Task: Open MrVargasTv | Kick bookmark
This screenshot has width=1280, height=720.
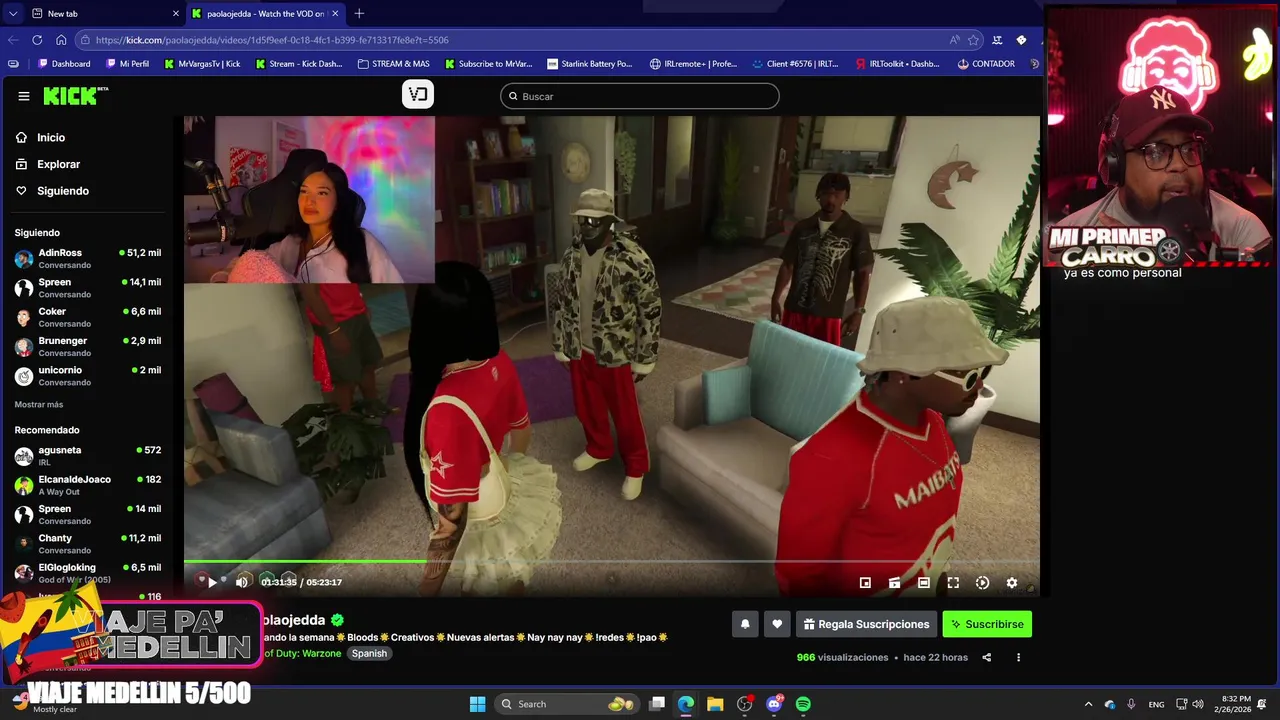Action: coord(202,64)
